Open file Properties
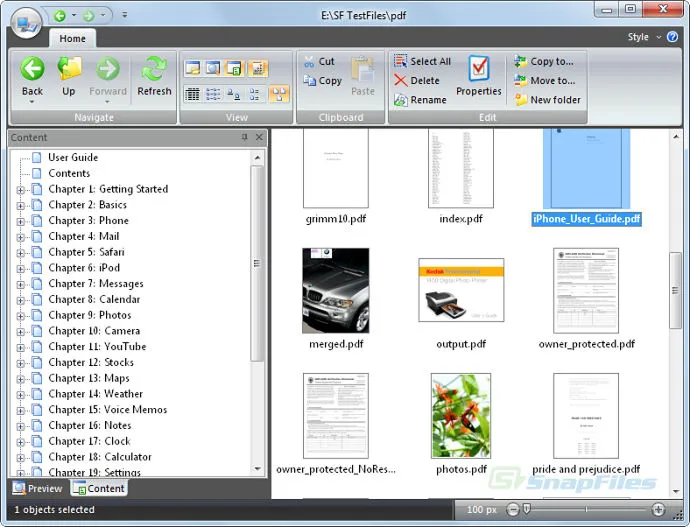This screenshot has height=527, width=690. point(479,75)
